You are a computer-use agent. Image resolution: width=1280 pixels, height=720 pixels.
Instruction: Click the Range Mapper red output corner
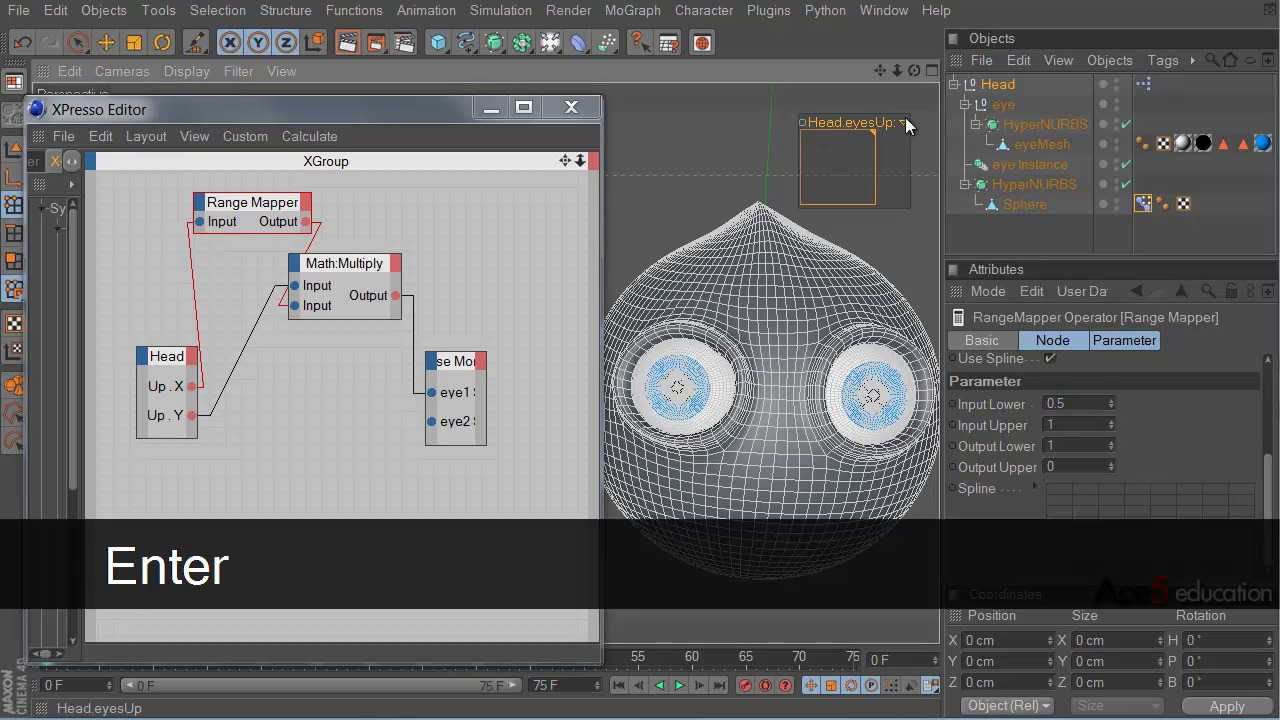click(305, 202)
